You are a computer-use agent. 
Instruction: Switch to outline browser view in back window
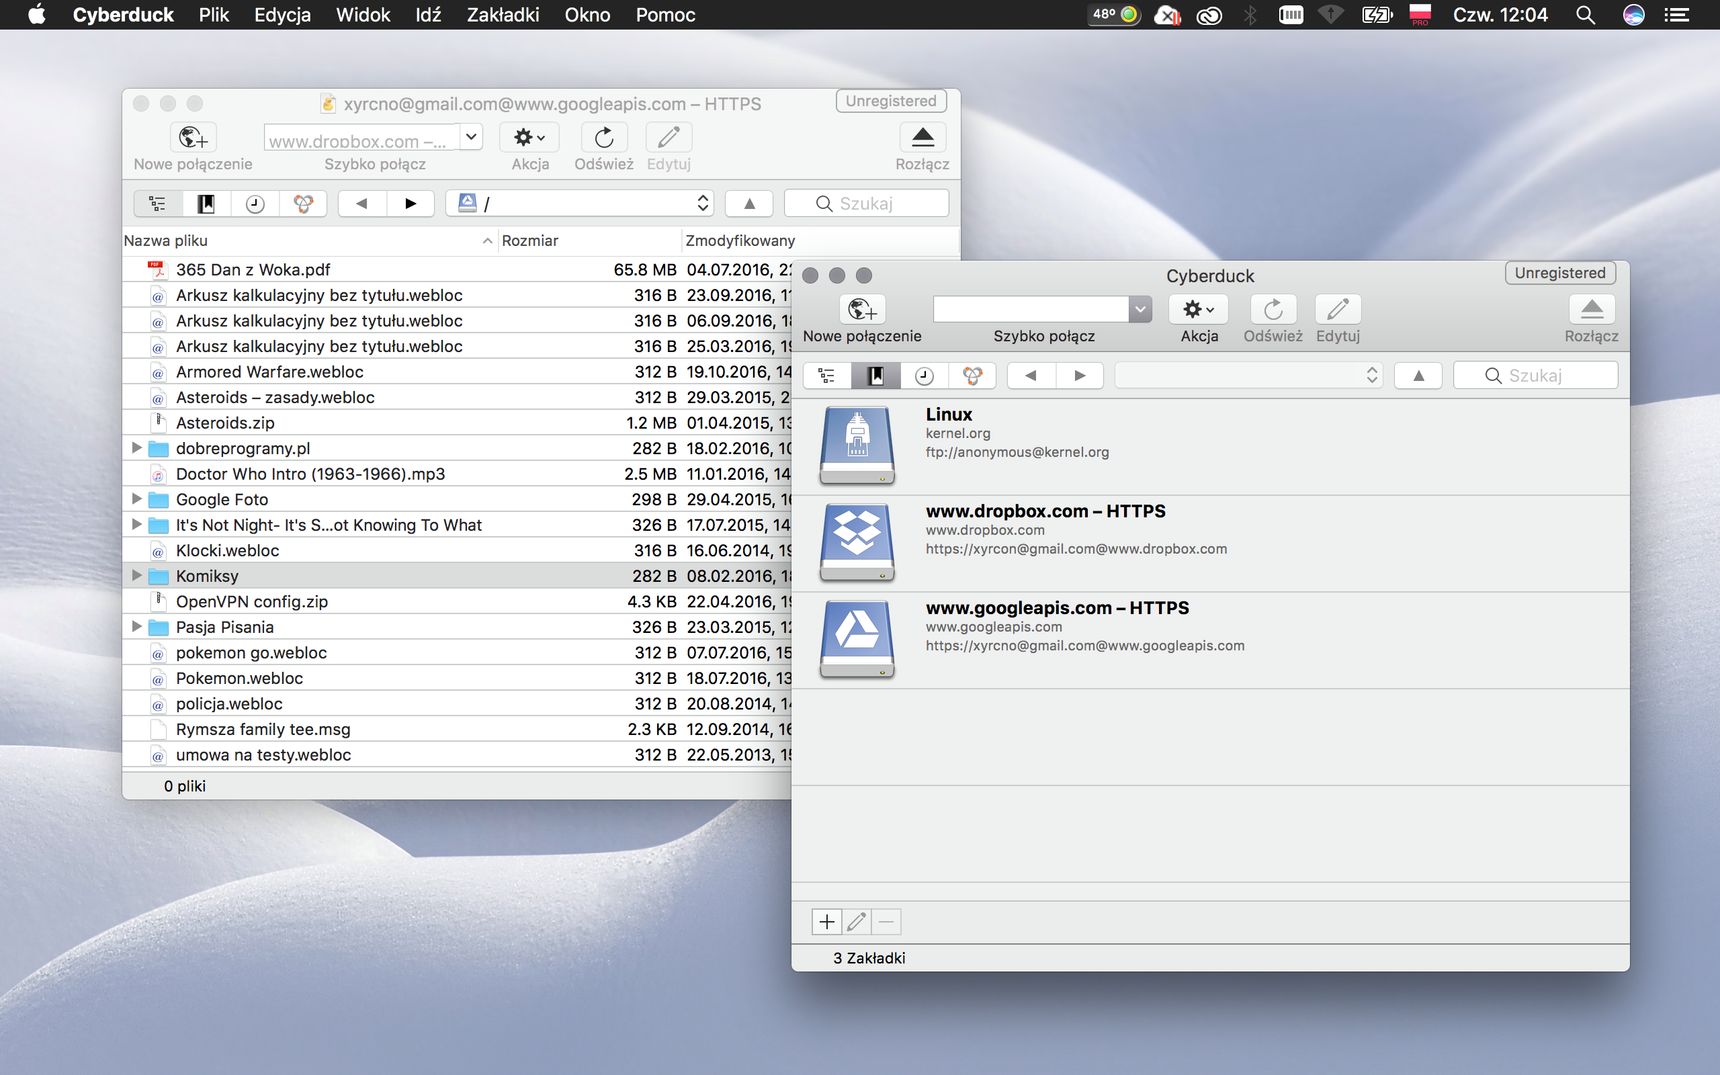coord(158,203)
